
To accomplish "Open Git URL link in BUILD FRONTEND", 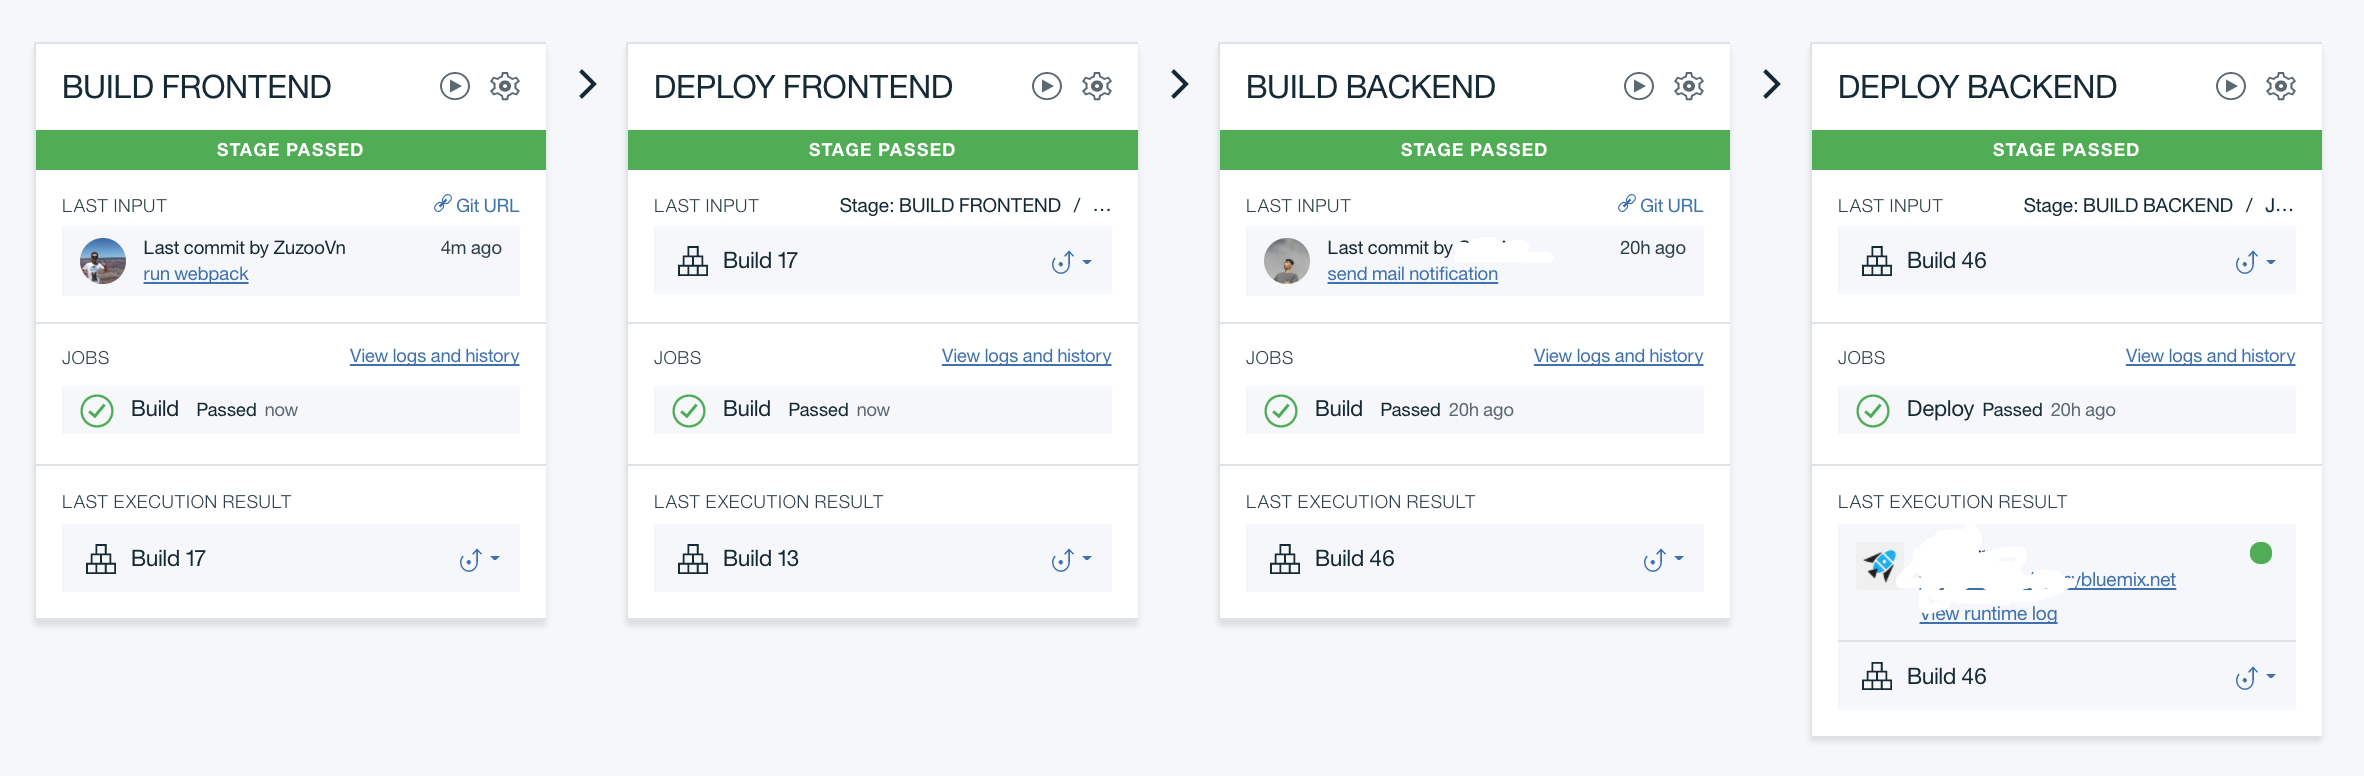I will pos(477,205).
